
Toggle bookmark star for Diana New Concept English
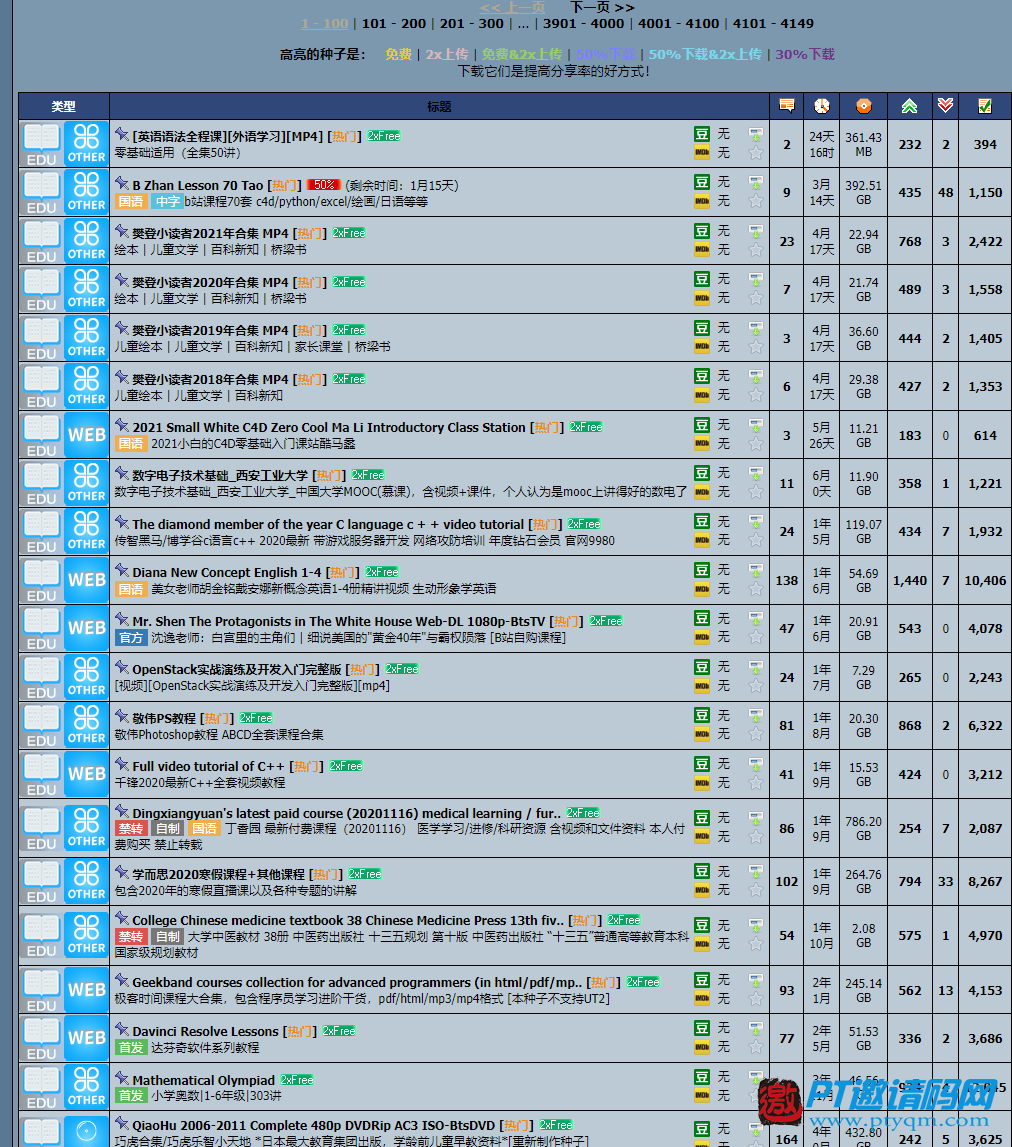(756, 589)
